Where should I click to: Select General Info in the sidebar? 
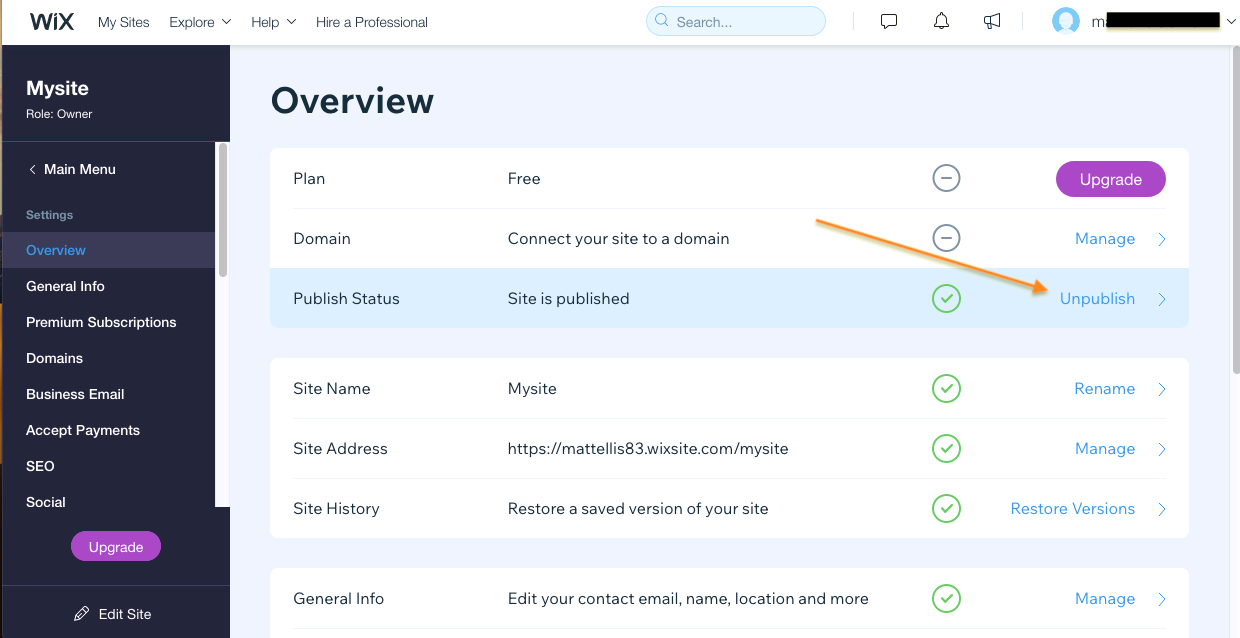pyautogui.click(x=65, y=286)
